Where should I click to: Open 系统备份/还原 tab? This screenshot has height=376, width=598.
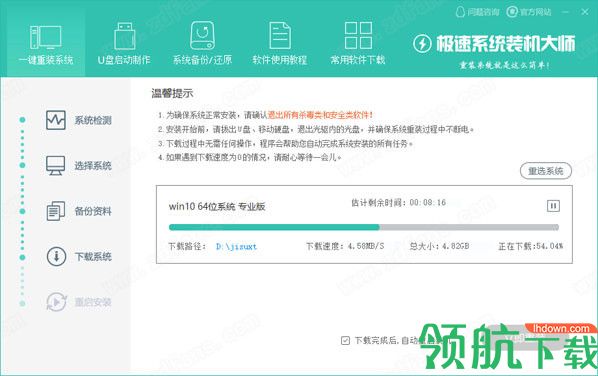tap(202, 43)
